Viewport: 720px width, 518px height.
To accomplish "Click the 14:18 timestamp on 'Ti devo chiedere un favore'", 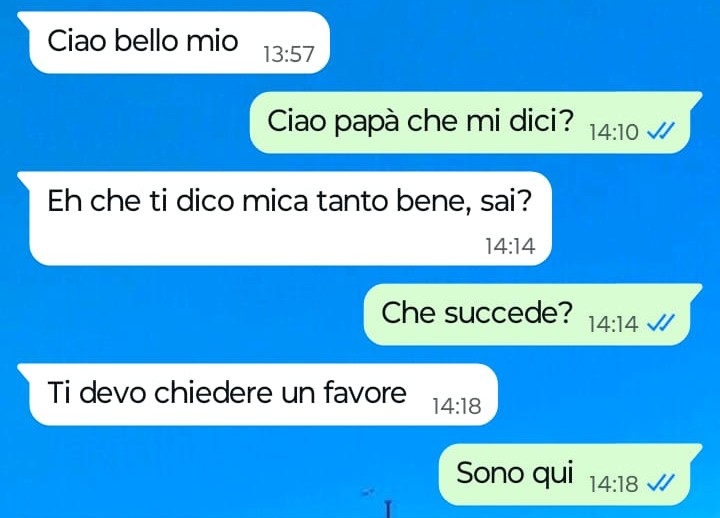I will click(x=457, y=406).
